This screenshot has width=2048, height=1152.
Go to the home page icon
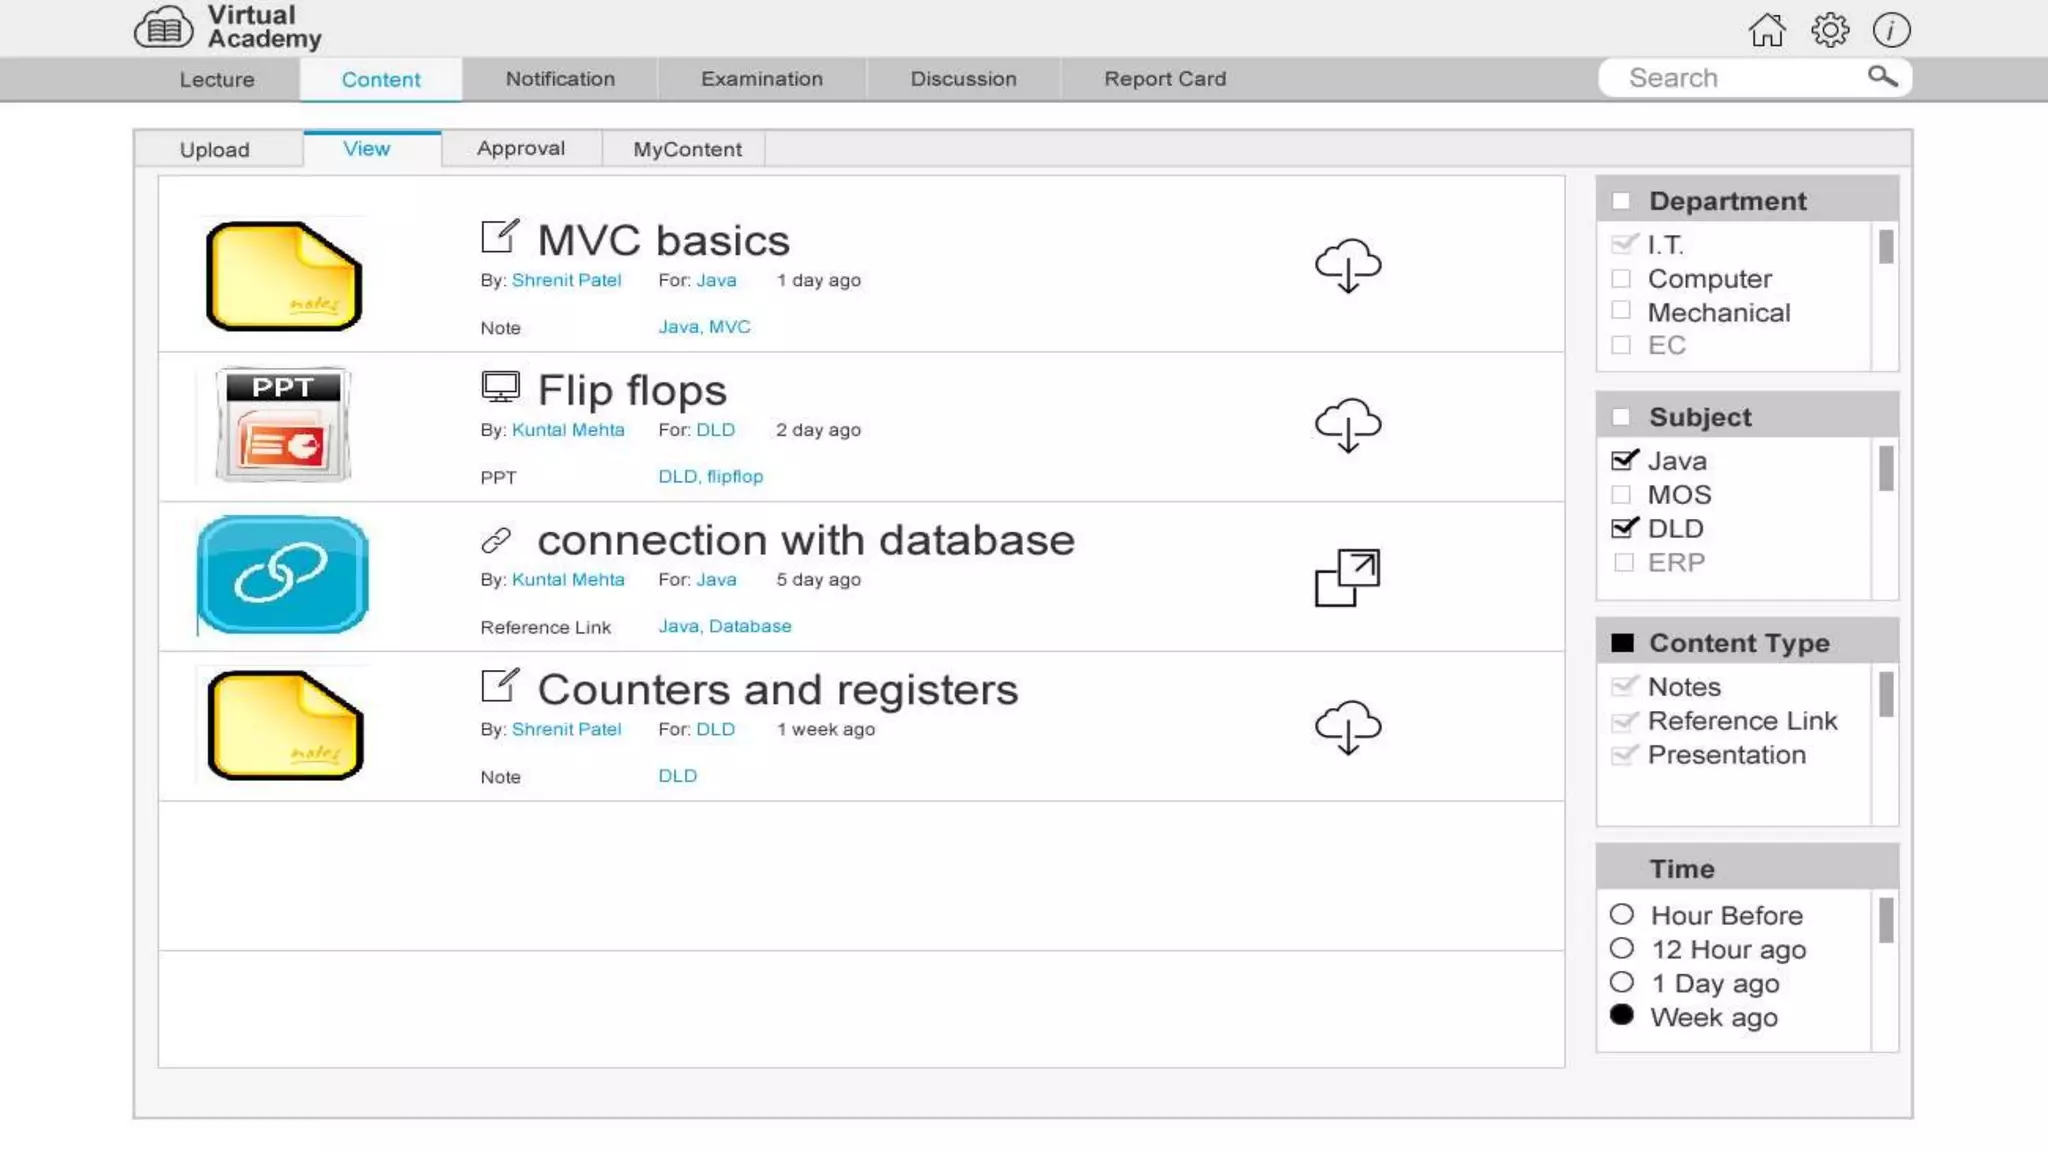click(x=1766, y=30)
